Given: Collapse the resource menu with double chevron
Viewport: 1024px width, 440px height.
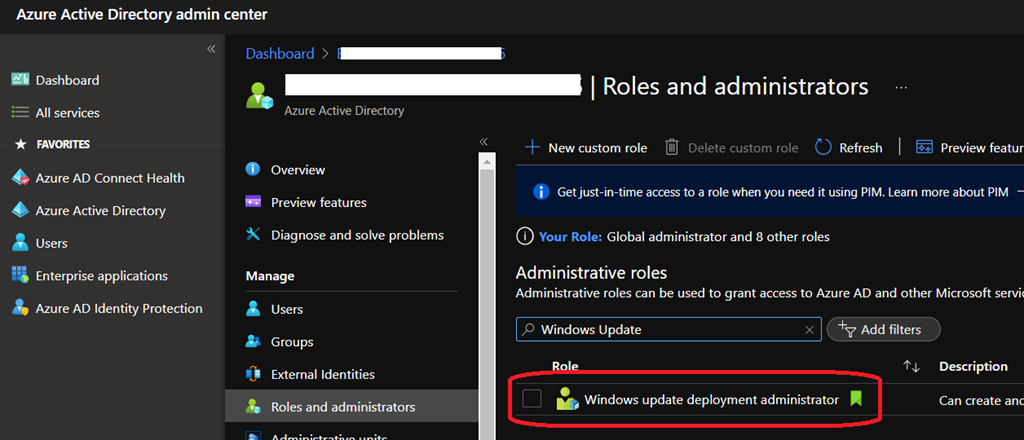Looking at the screenshot, I should point(483,142).
